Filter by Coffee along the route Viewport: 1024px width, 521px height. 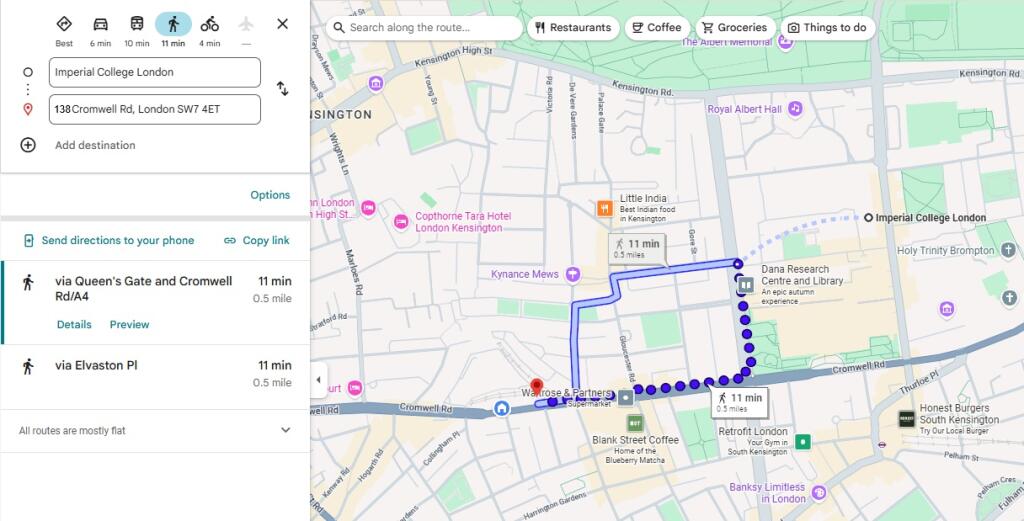click(x=657, y=27)
